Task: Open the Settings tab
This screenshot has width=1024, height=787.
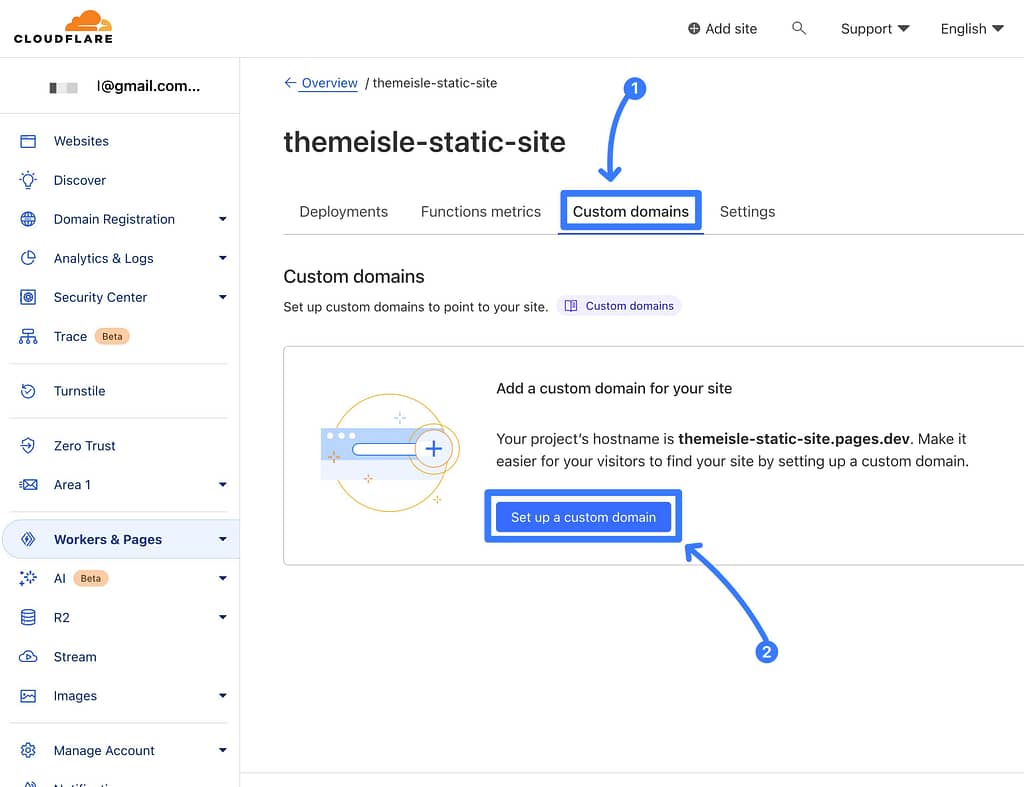Action: (747, 212)
